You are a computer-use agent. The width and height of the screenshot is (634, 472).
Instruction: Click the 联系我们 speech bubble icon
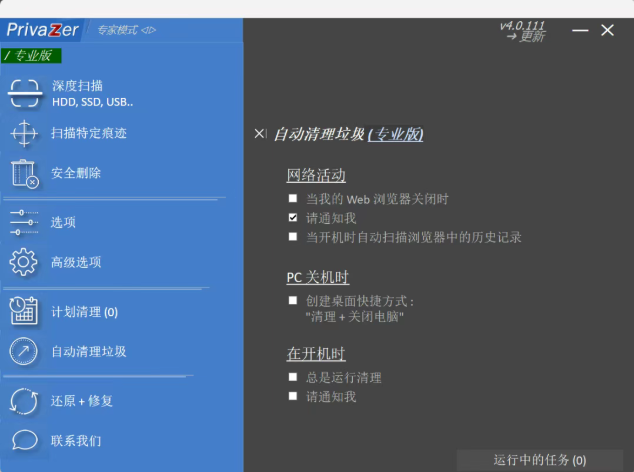25,440
